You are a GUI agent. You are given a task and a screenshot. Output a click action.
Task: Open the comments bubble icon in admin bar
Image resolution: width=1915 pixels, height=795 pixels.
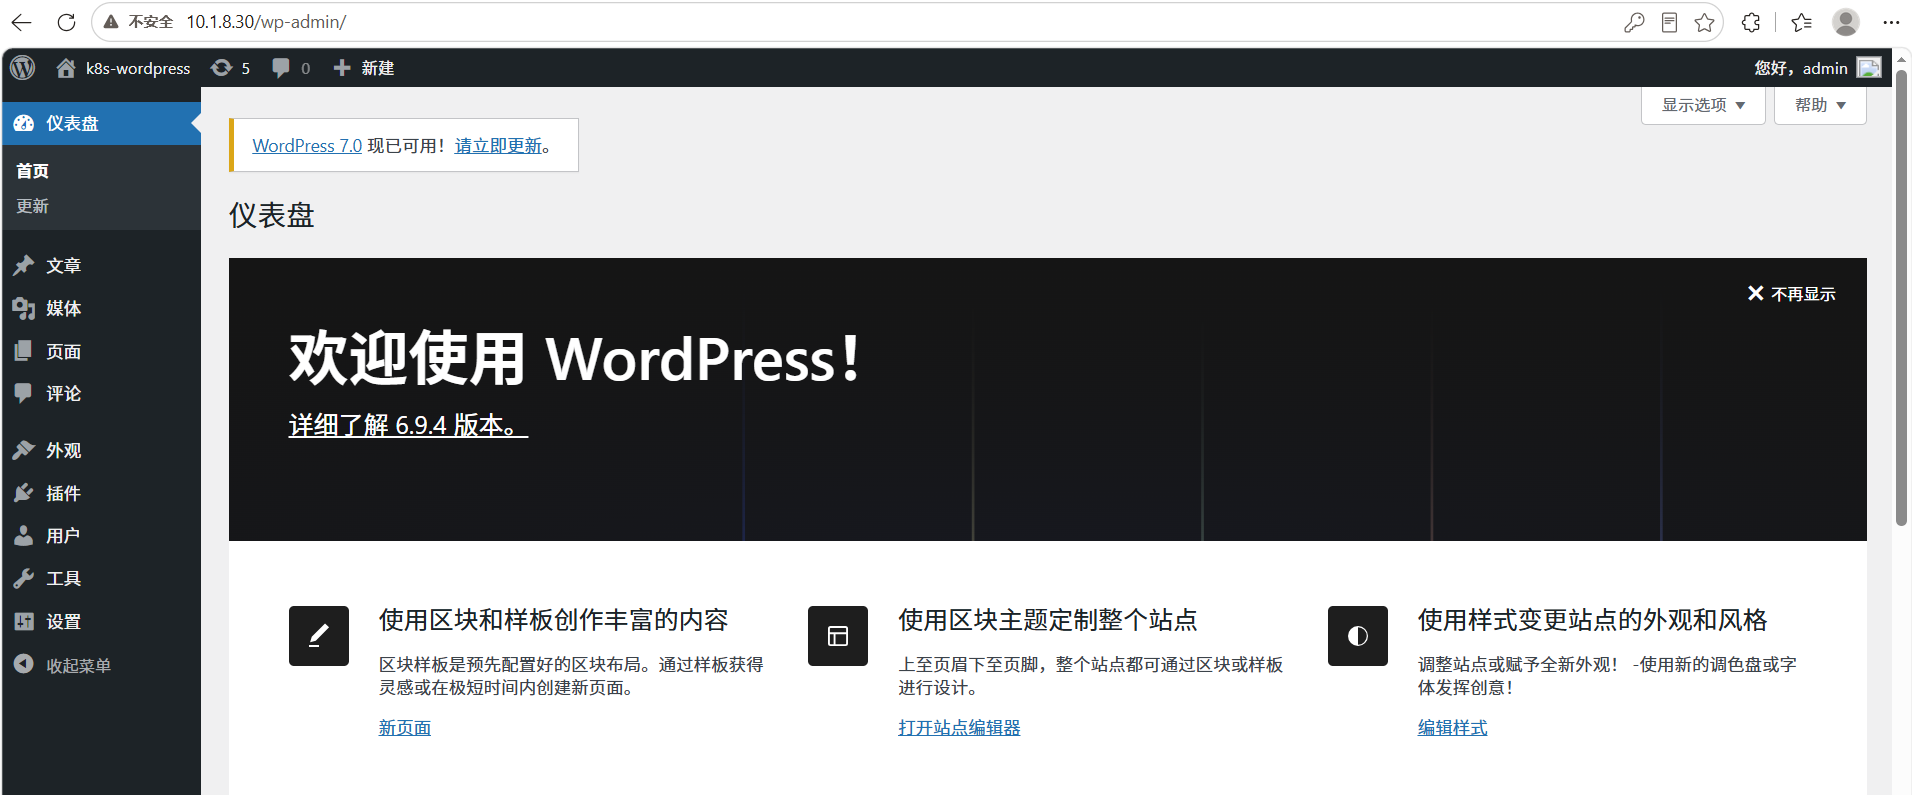(x=281, y=68)
